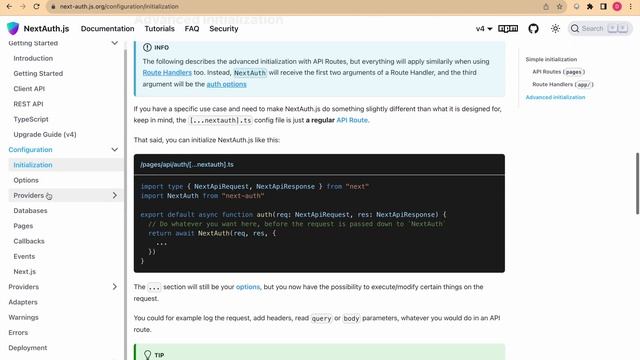Toggle dark/light mode sun icon
This screenshot has height=360, width=640.
pos(555,29)
